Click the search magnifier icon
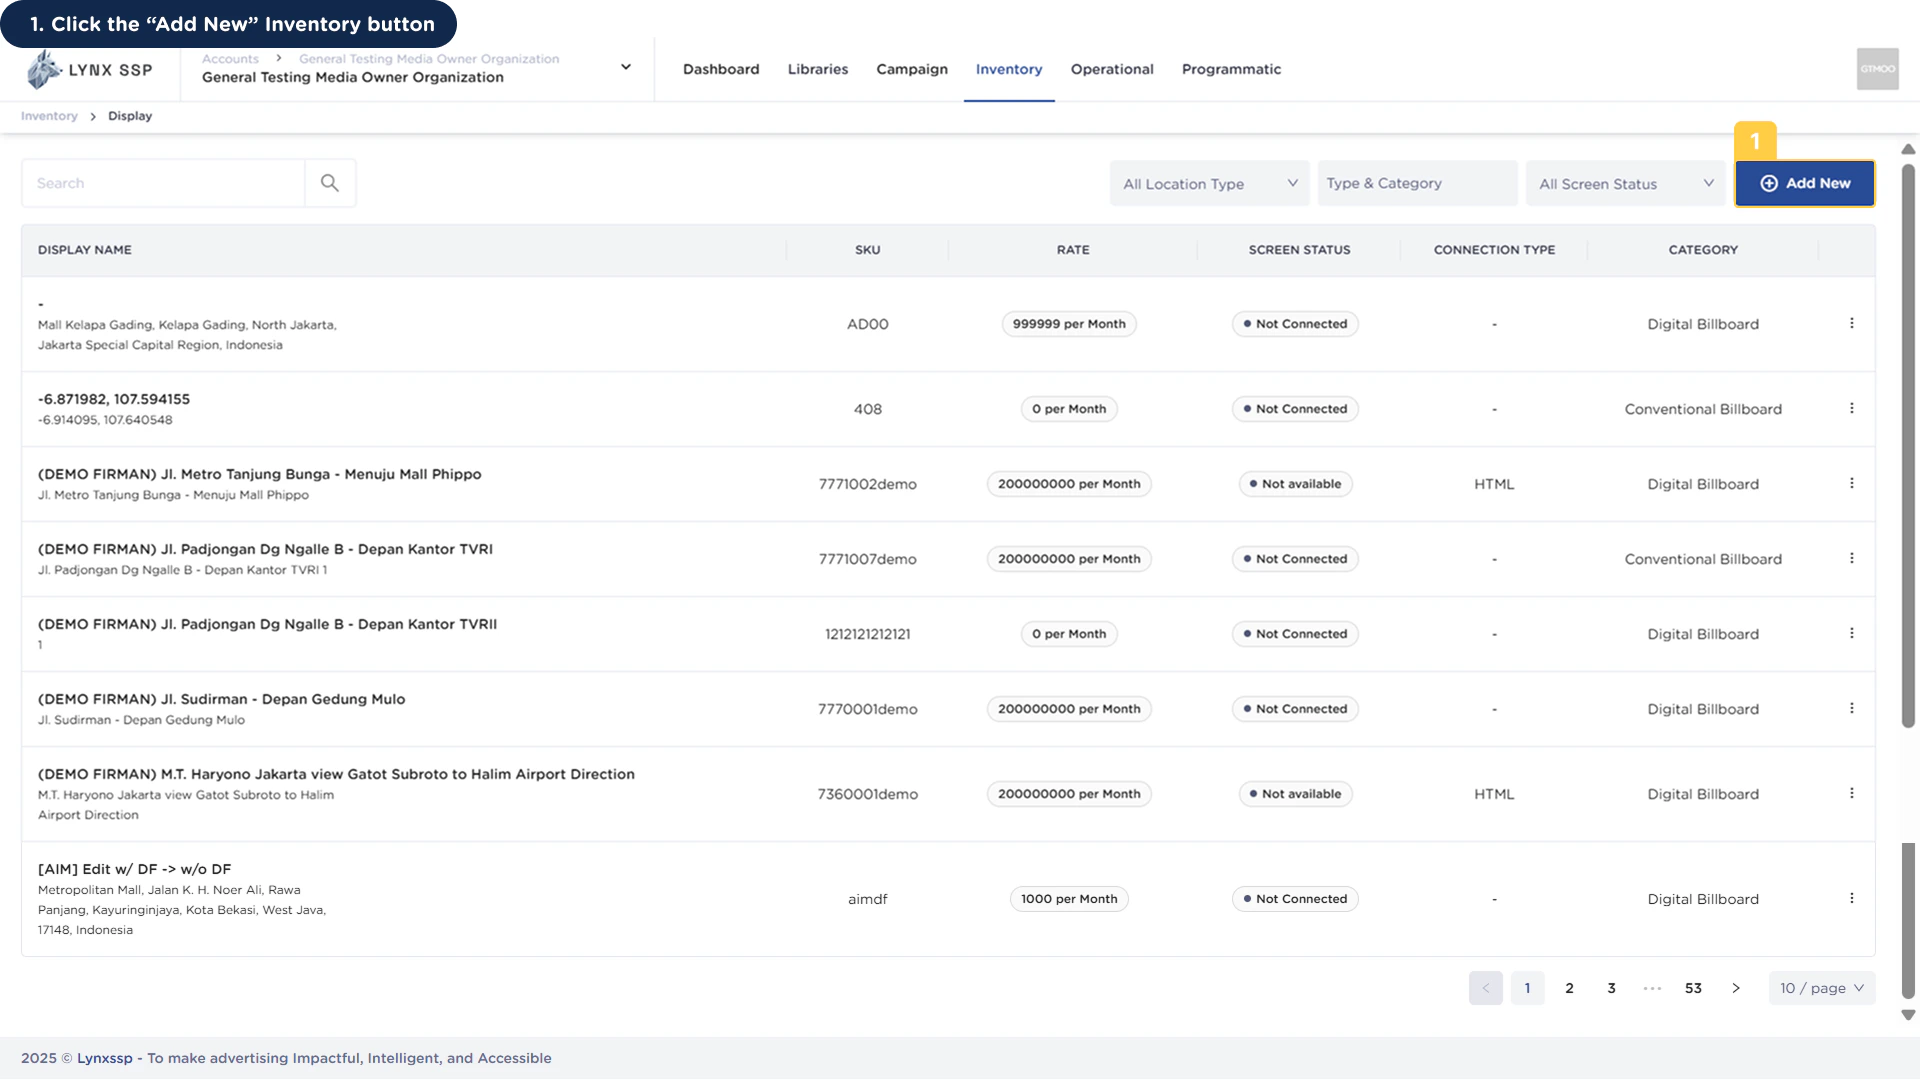 (329, 183)
